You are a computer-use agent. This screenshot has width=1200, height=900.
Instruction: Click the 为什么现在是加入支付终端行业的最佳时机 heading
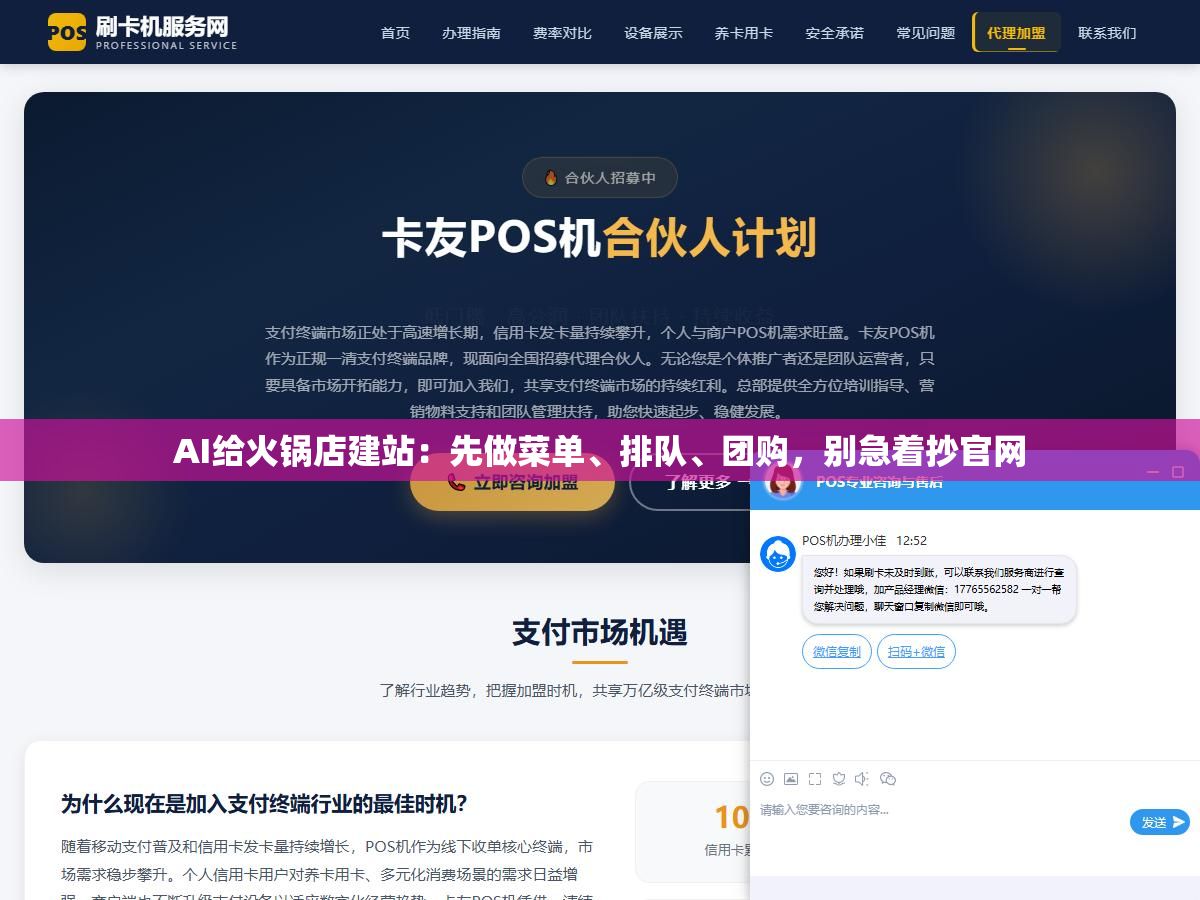pos(264,804)
